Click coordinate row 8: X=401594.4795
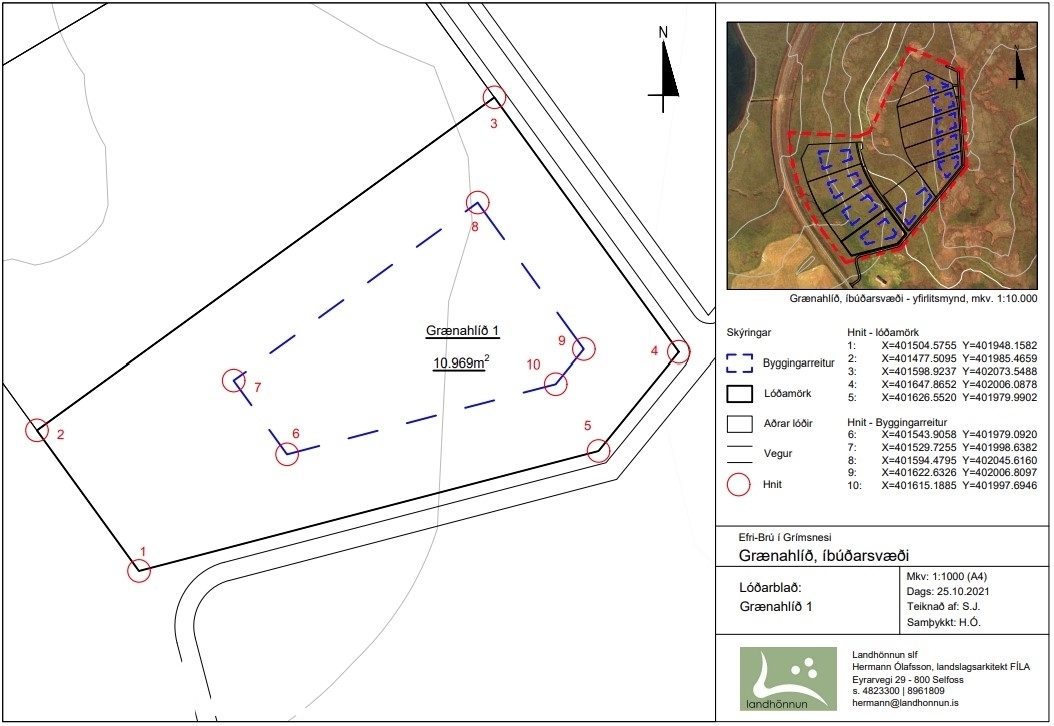The height and width of the screenshot is (726, 1054). click(942, 460)
